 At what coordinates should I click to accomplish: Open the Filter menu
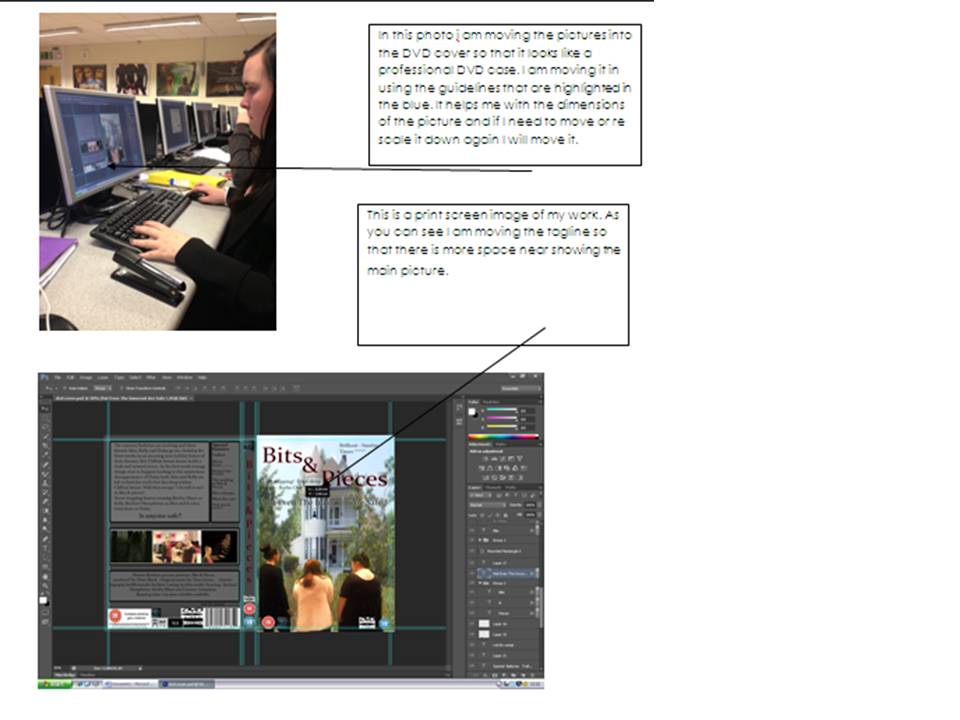[x=151, y=378]
